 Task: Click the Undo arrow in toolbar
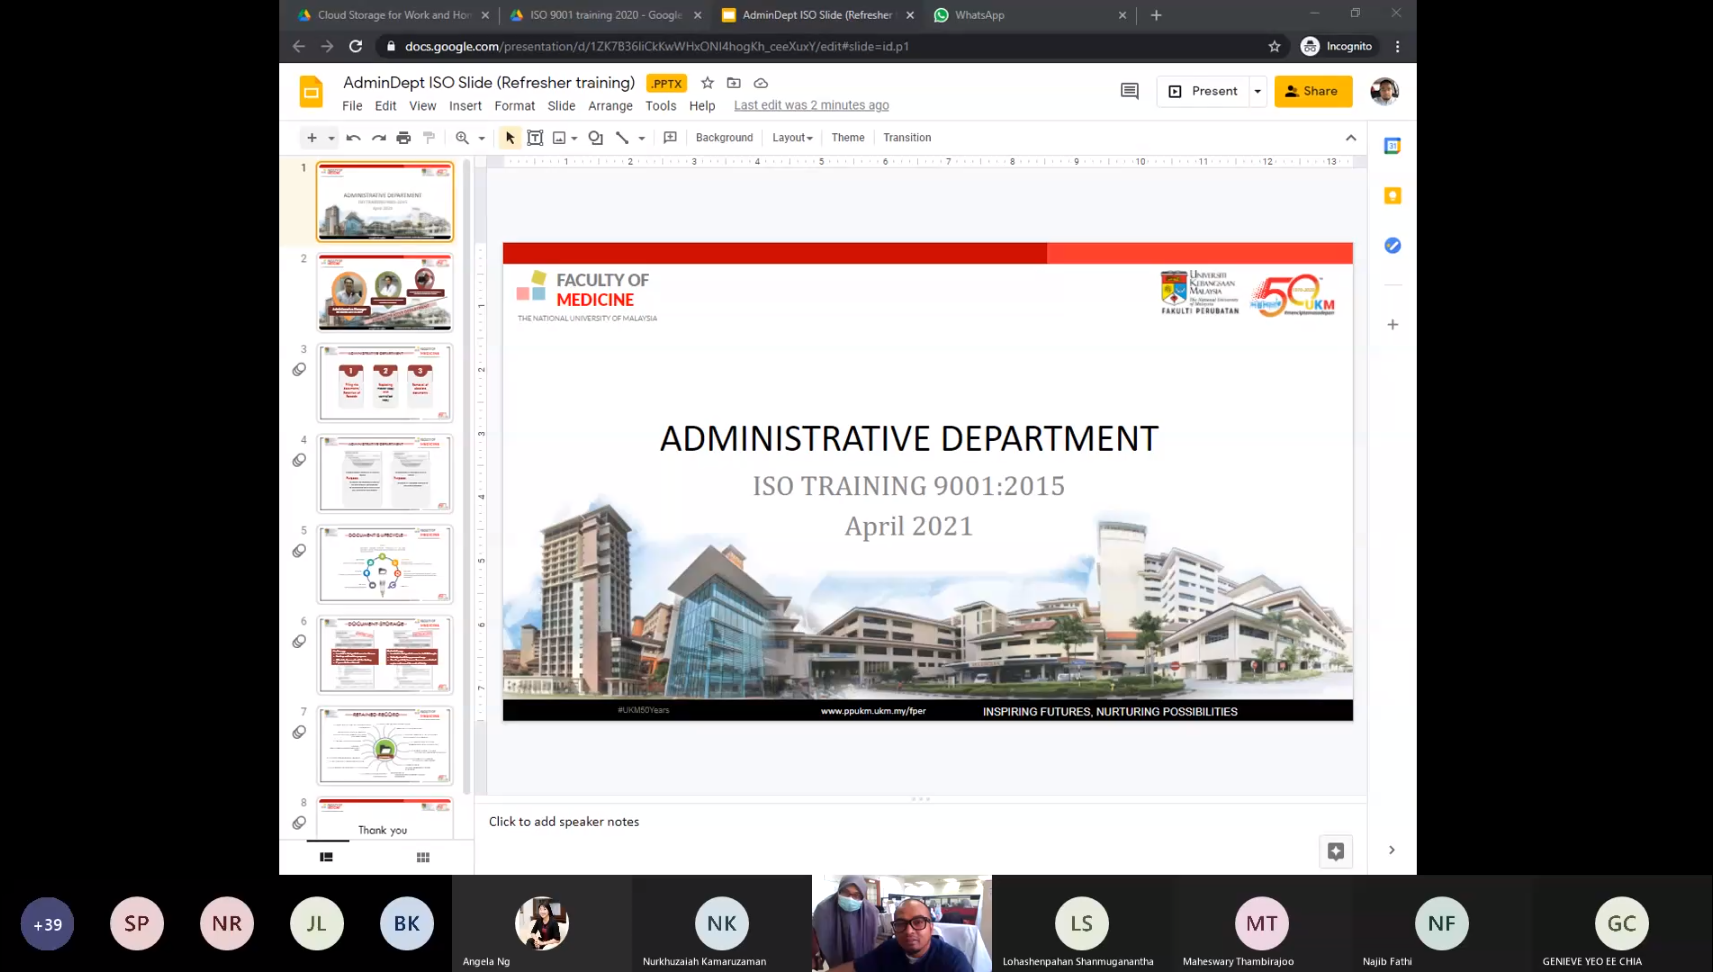point(353,138)
